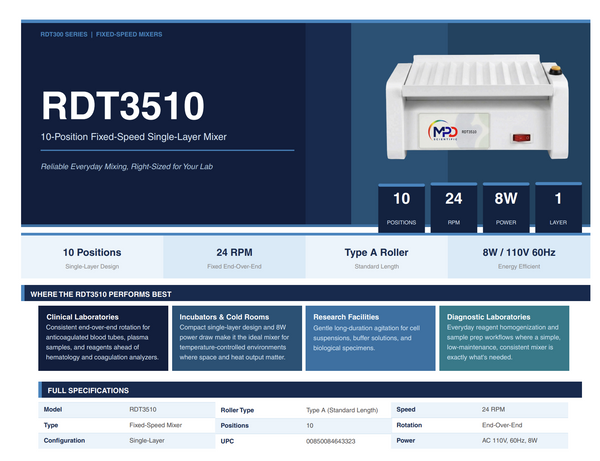Click the 'Diagnostic Laboratories' card

504,338
